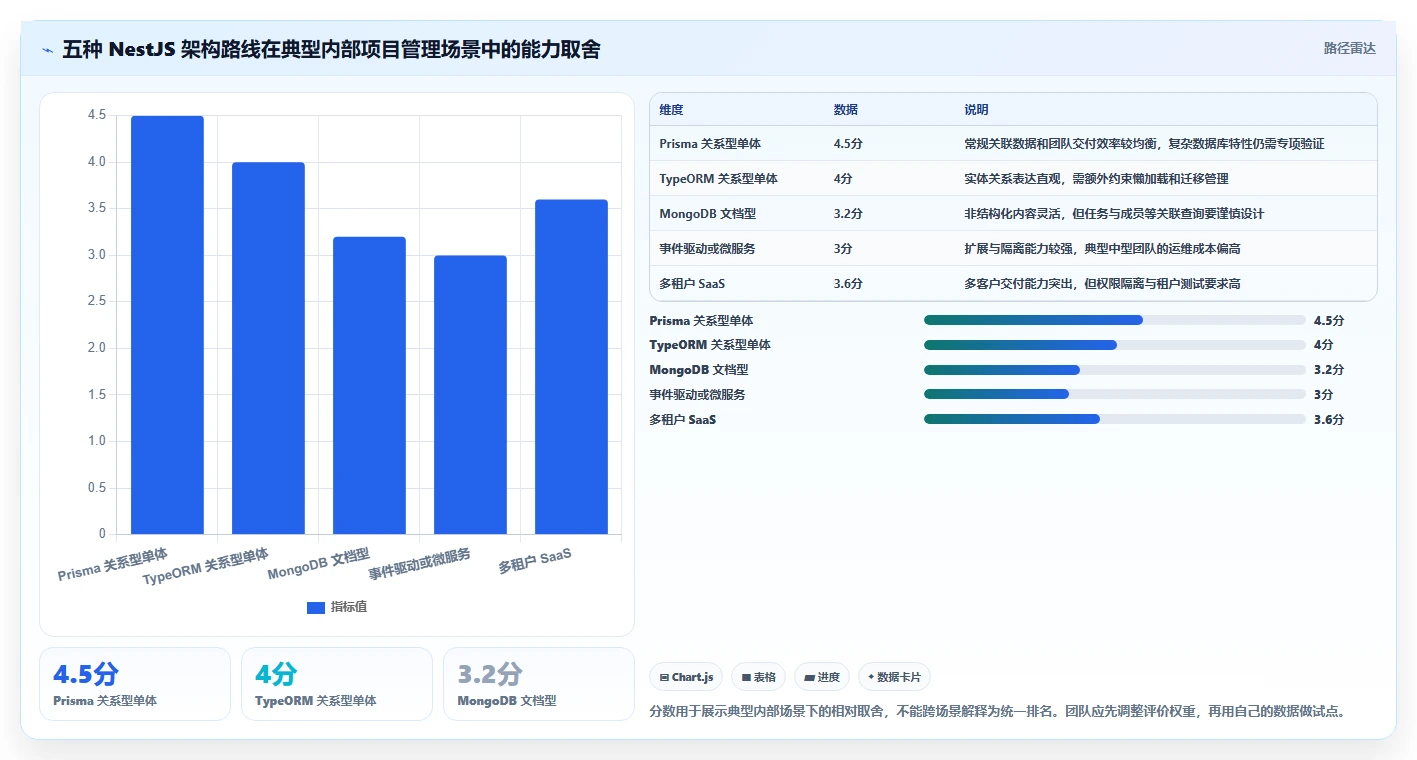The width and height of the screenshot is (1417, 760).
Task: Toggle the 指标值 legend color box
Action: 316,607
